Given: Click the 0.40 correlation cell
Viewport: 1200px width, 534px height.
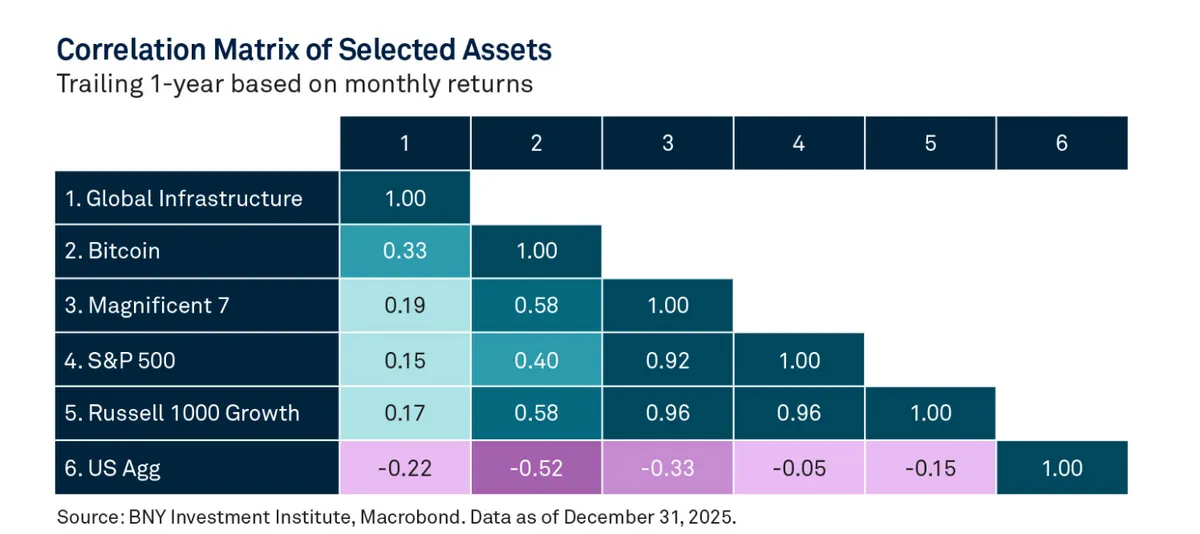Looking at the screenshot, I should 536,359.
